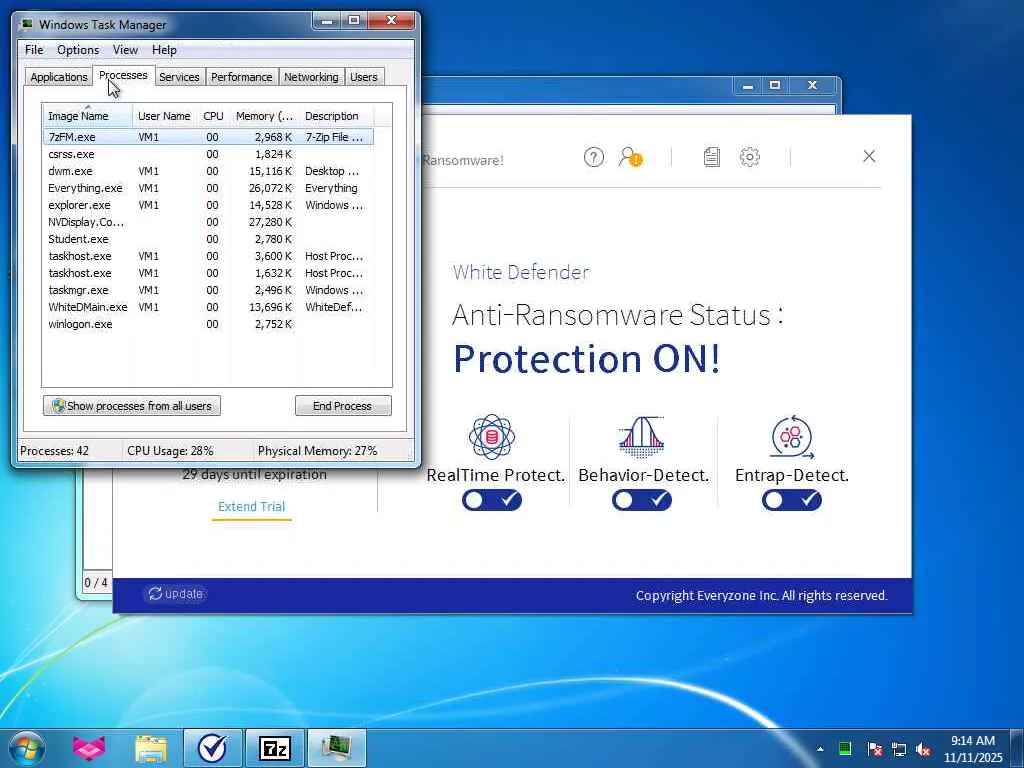The height and width of the screenshot is (768, 1024).
Task: Open Task Manager taskbar icon
Action: coord(337,748)
